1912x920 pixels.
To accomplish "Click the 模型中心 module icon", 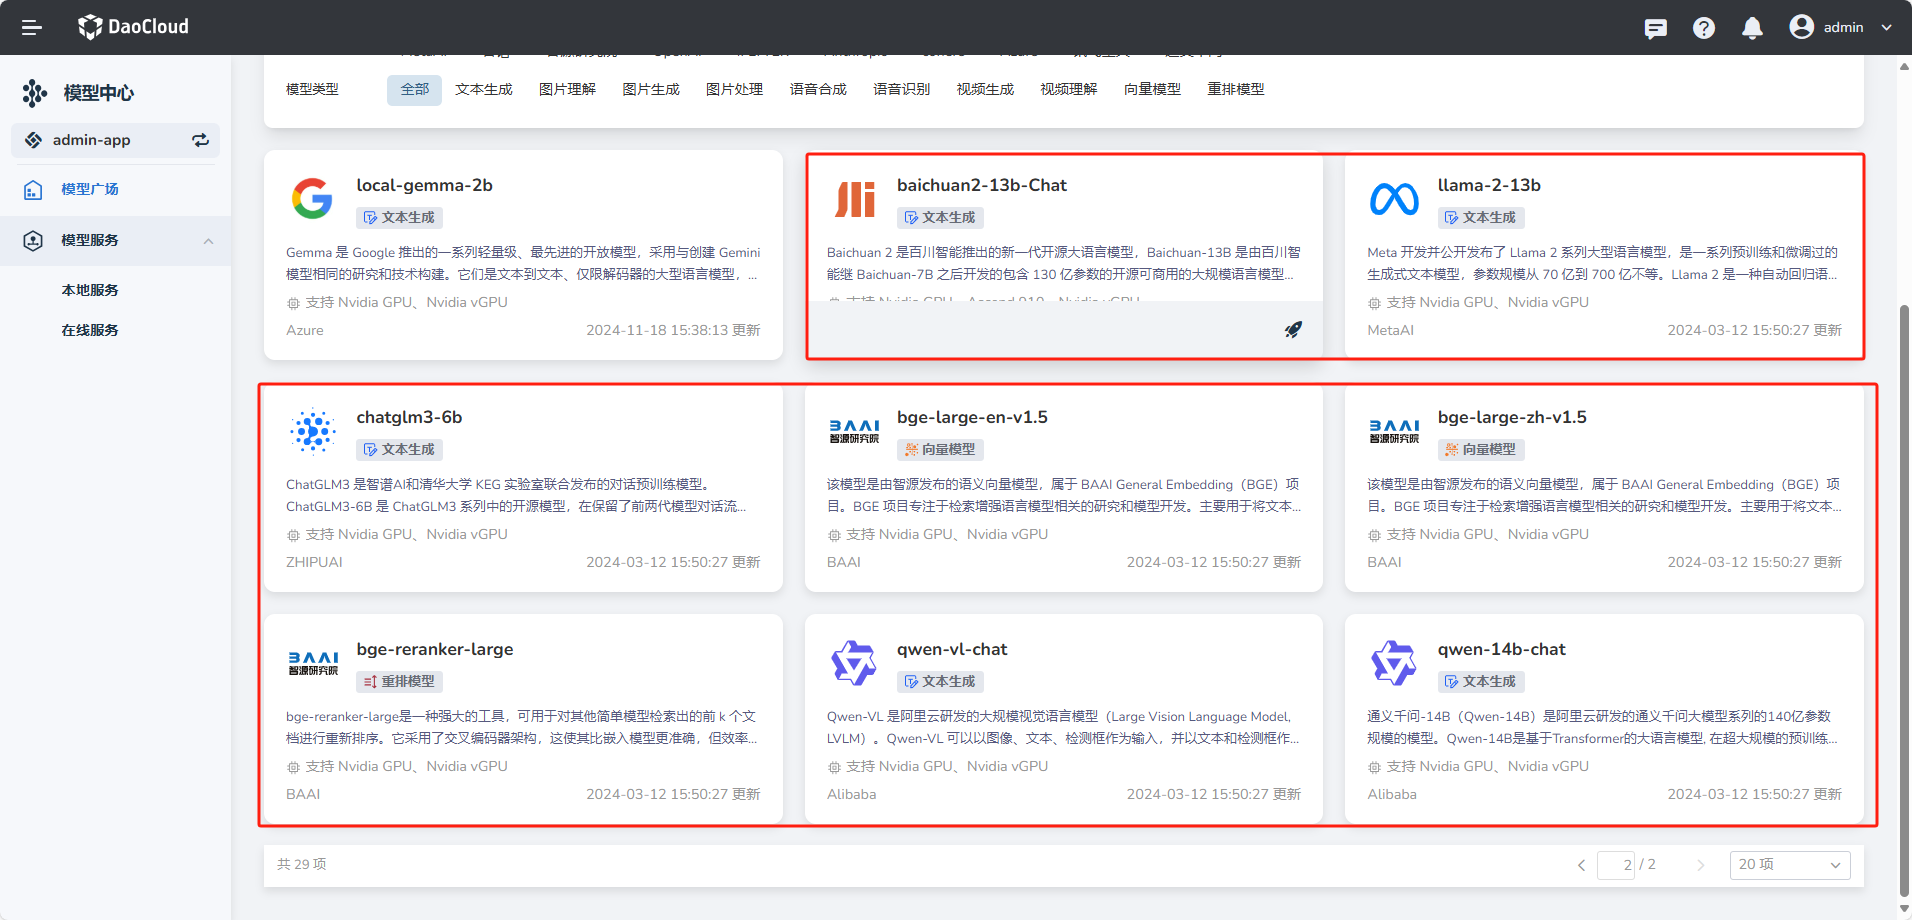I will pos(35,93).
